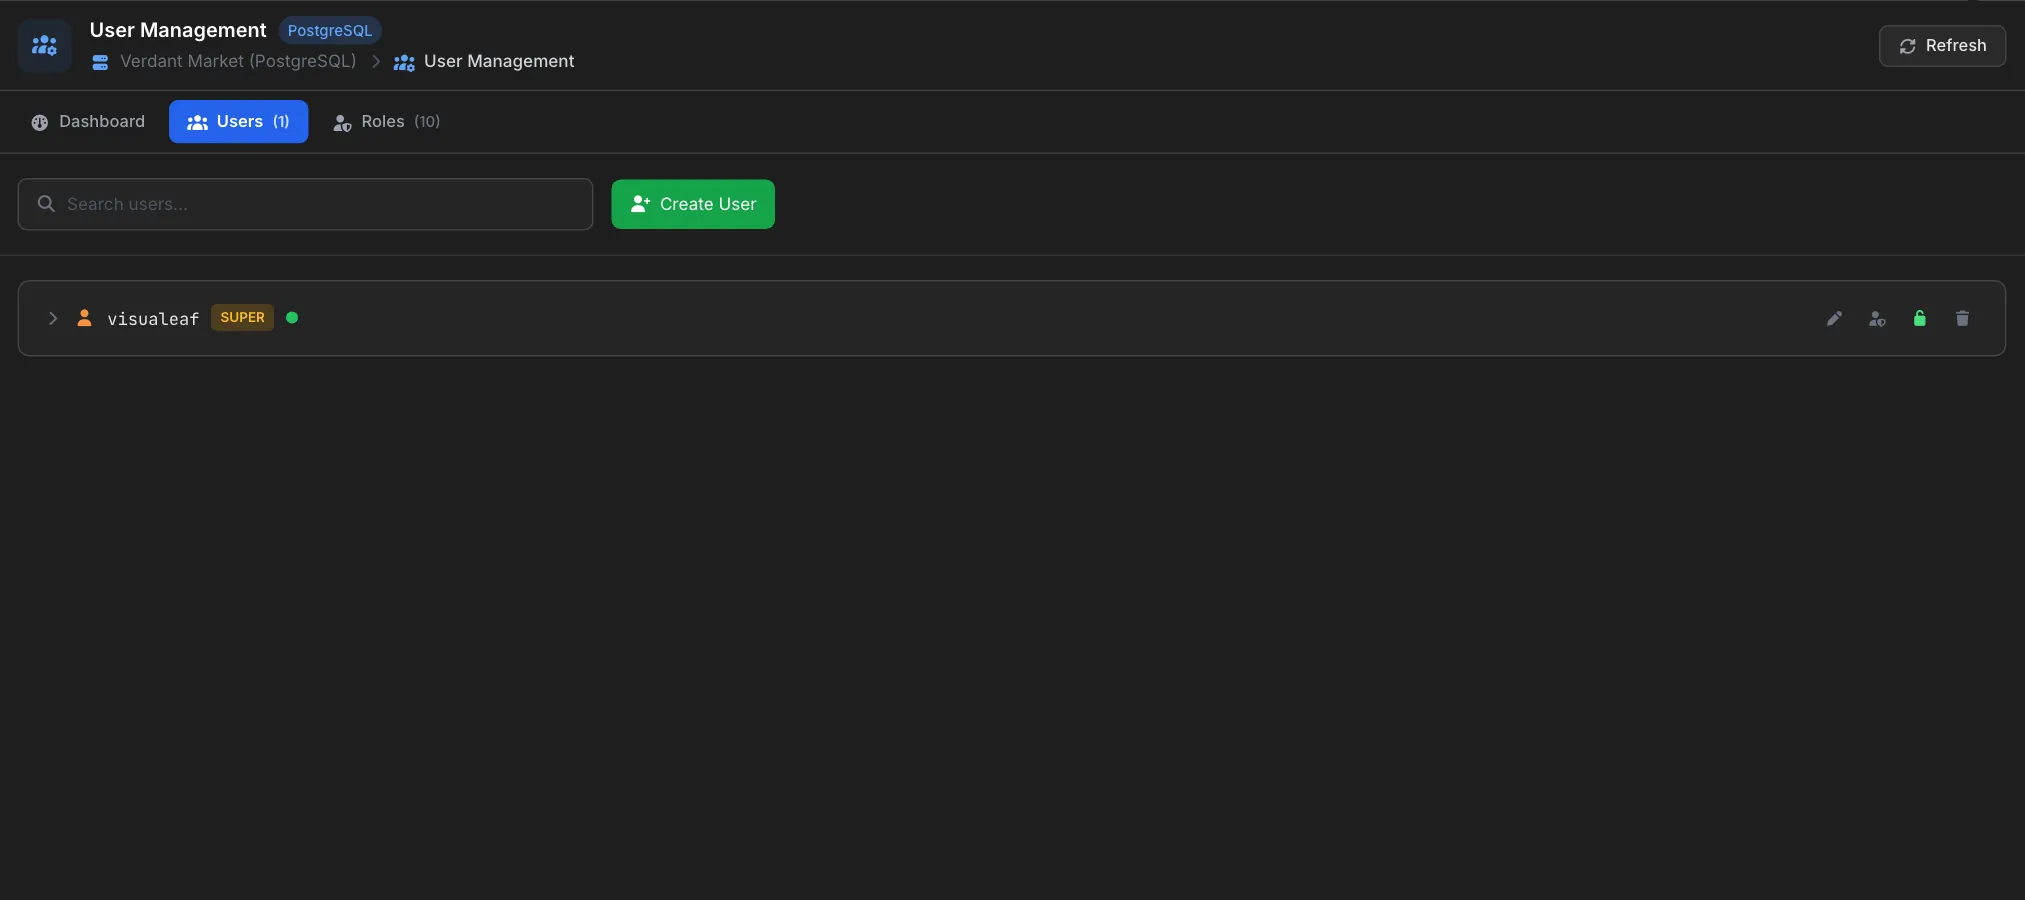
Task: Select the Users tab
Action: [x=238, y=122]
